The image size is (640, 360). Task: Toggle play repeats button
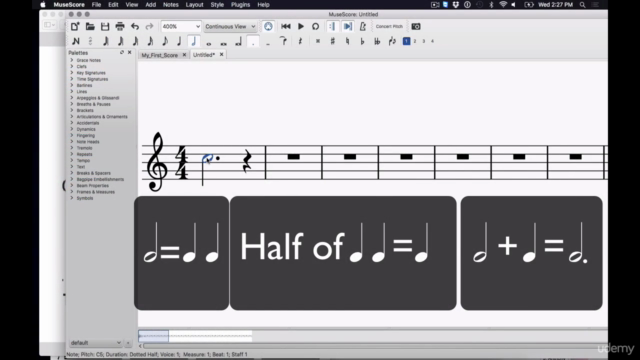coord(332,27)
